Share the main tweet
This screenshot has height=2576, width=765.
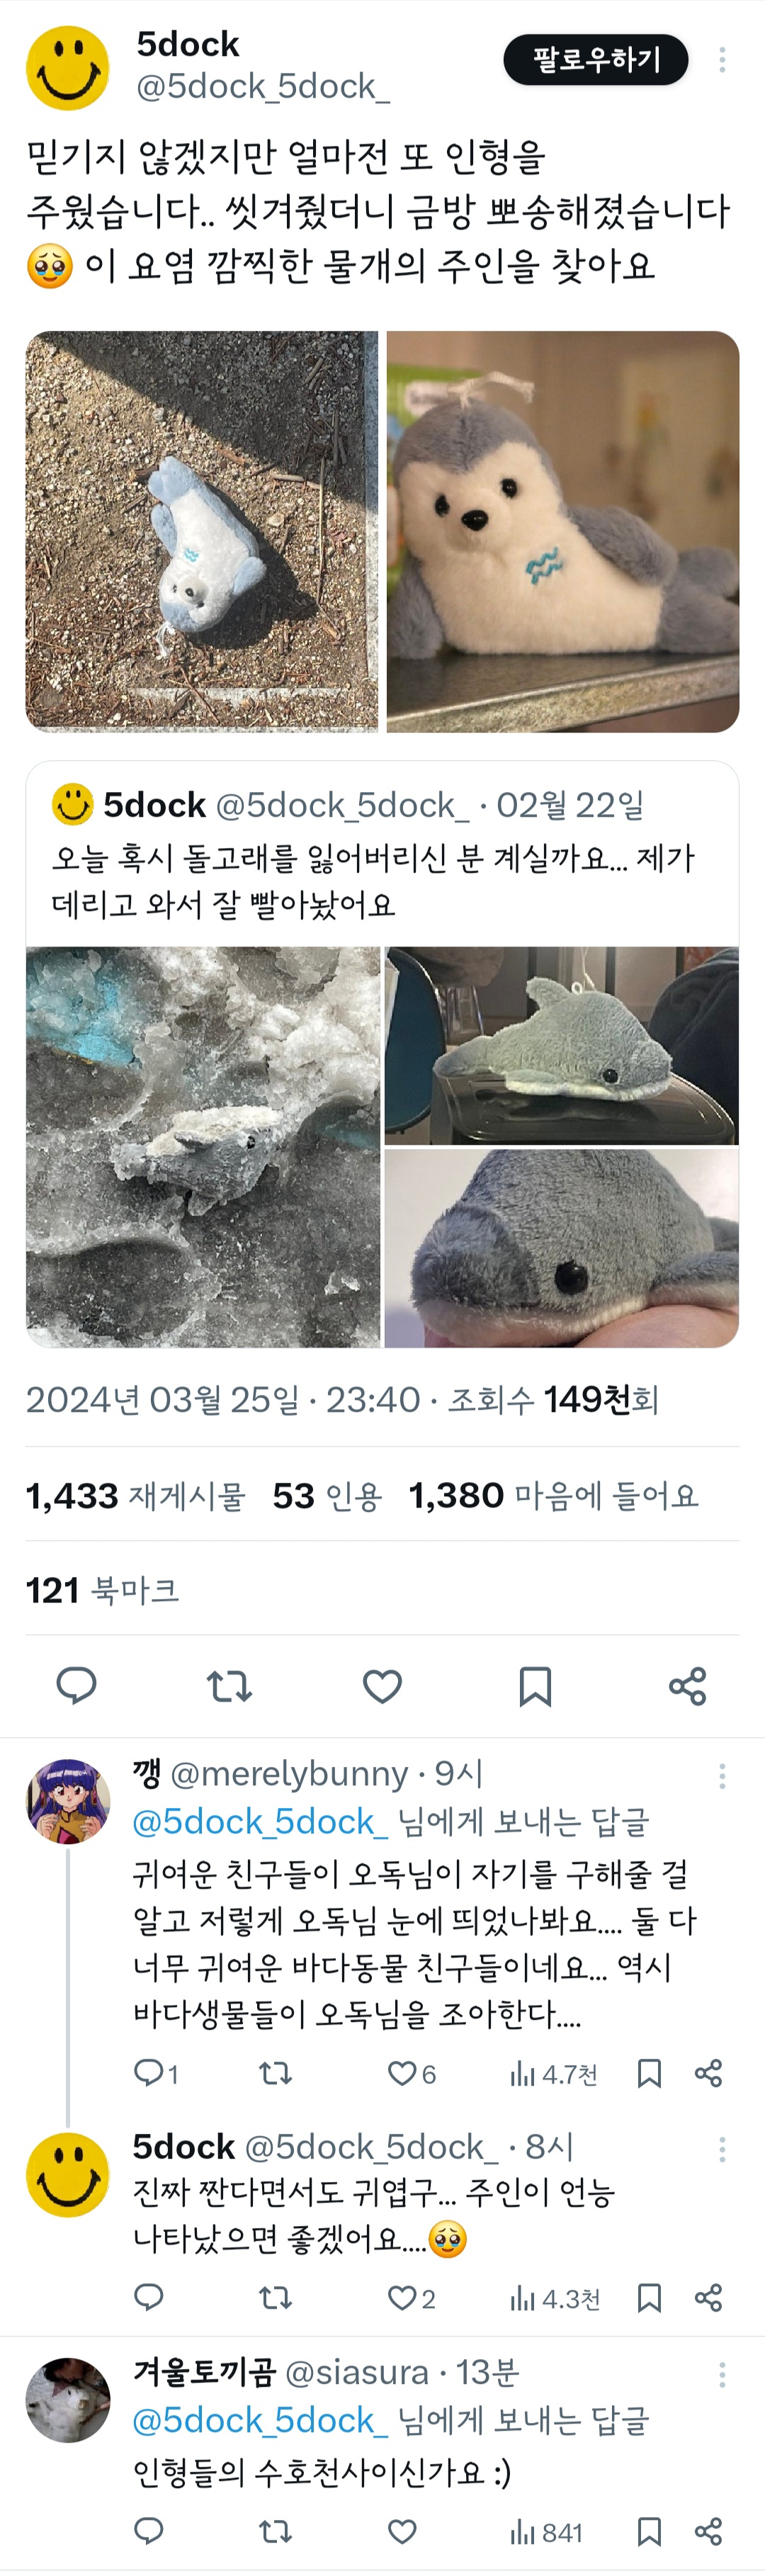[x=688, y=1686]
